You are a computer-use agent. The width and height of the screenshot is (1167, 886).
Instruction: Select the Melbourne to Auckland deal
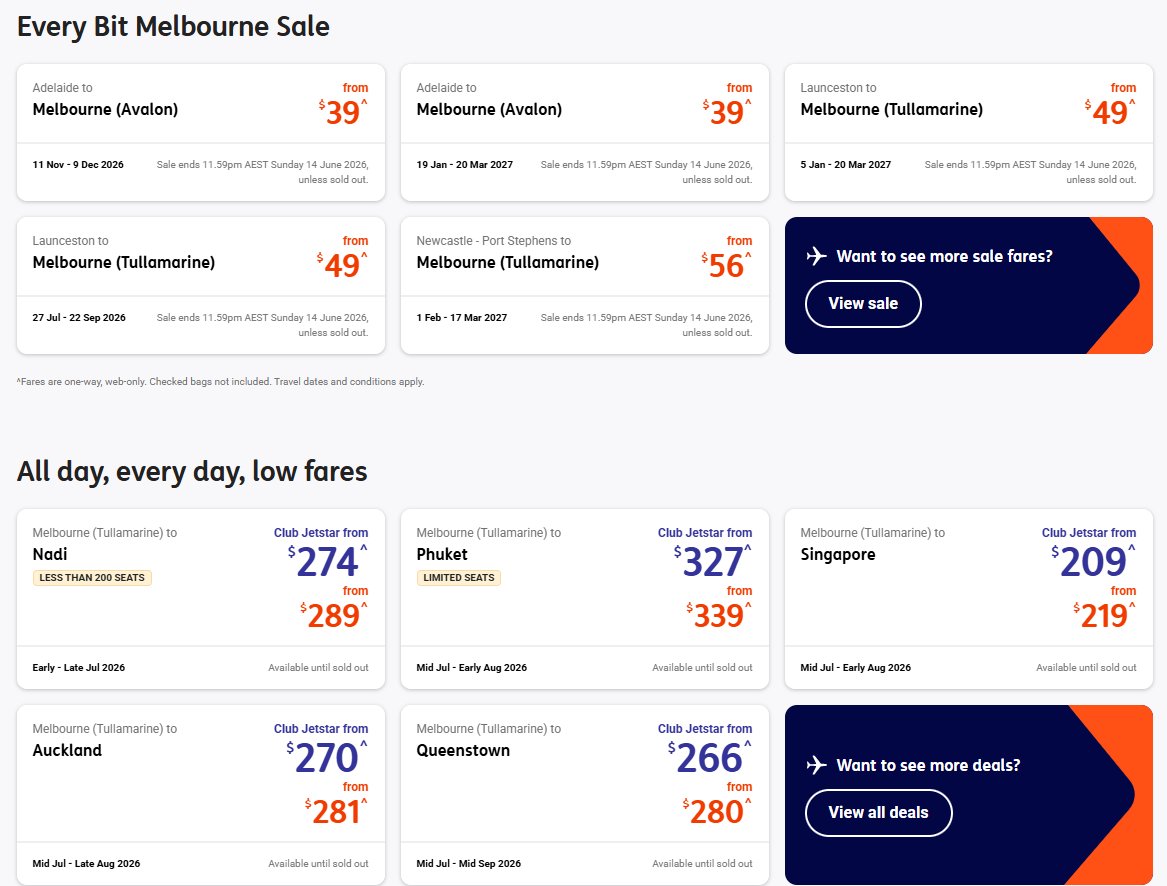click(201, 794)
